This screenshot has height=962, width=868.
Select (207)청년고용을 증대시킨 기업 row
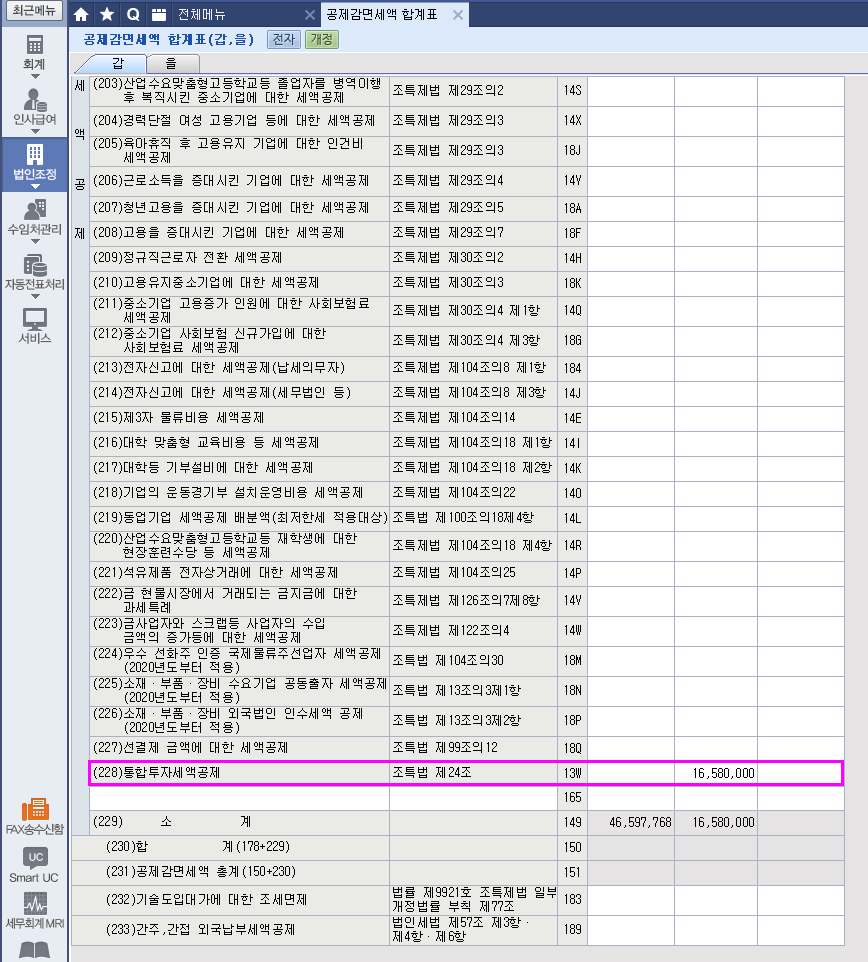466,208
